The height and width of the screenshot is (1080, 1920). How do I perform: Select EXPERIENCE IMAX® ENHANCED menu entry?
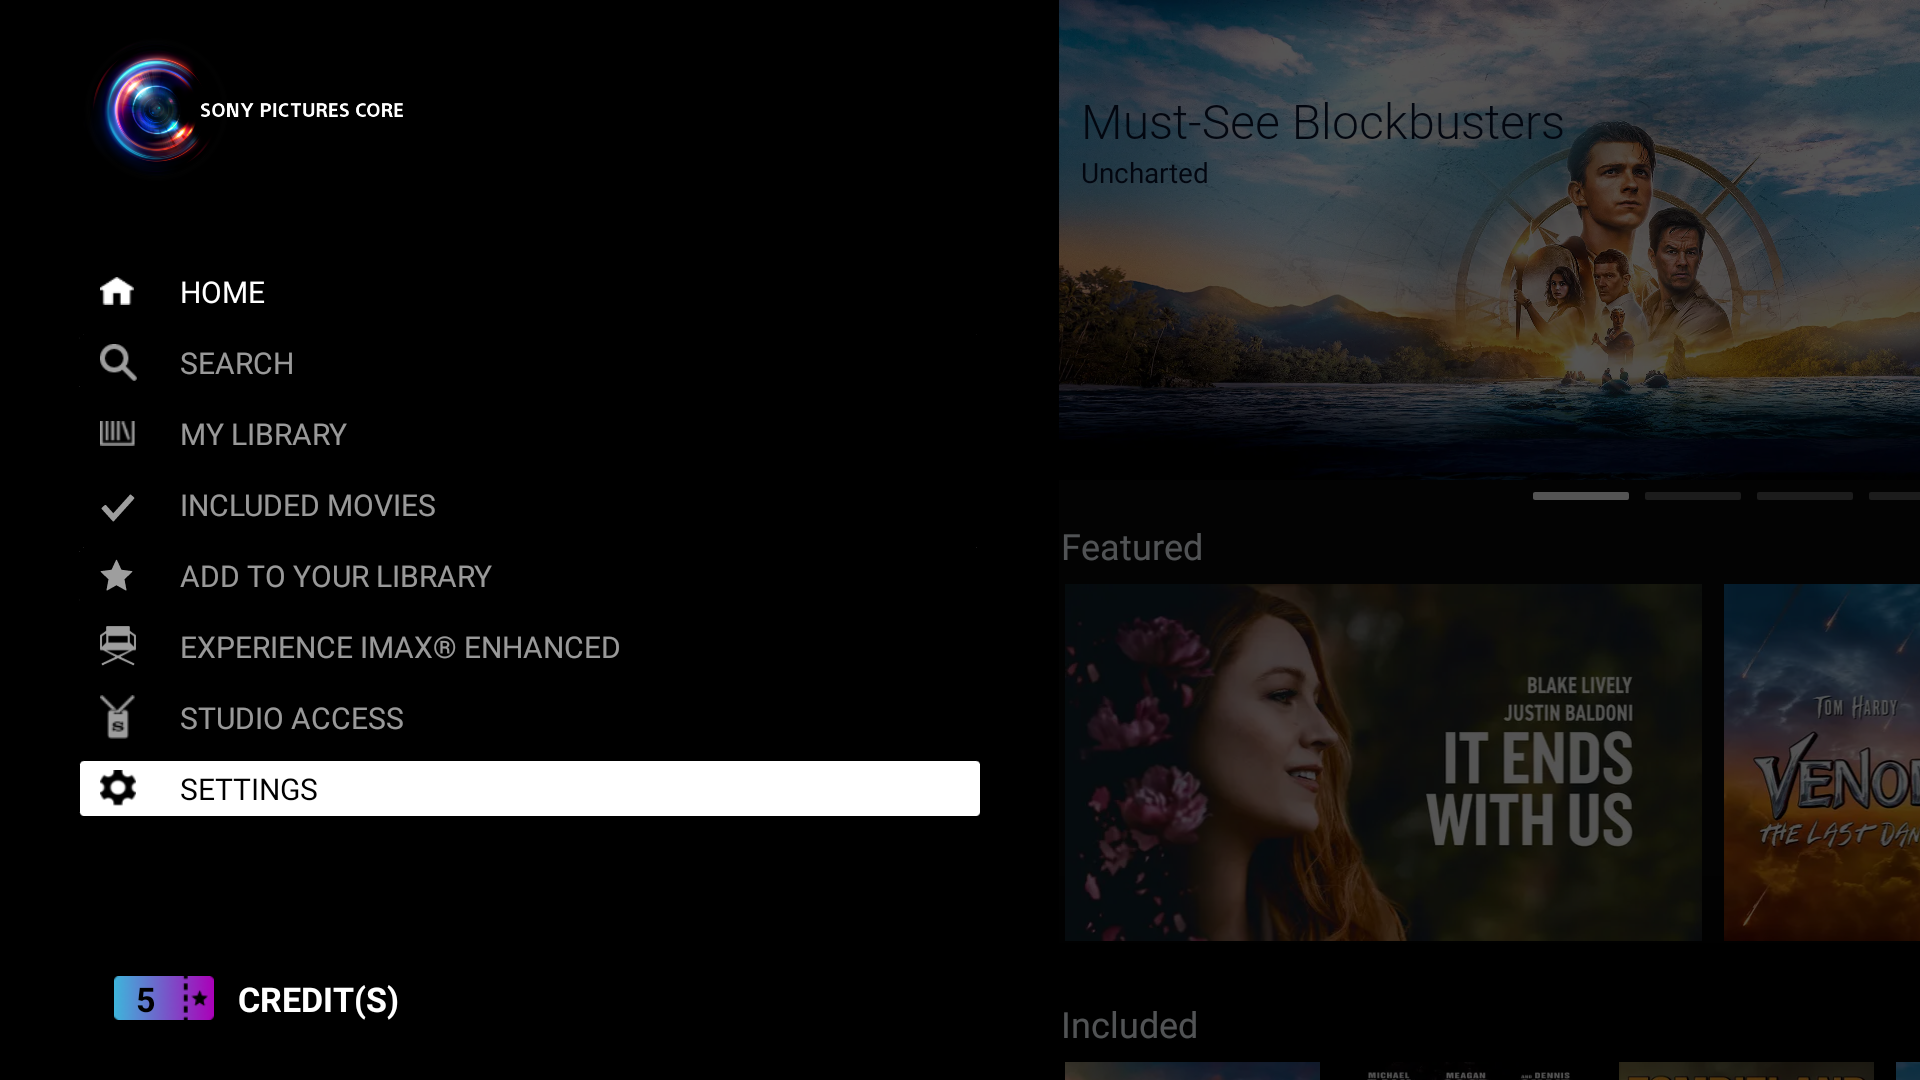tap(399, 648)
